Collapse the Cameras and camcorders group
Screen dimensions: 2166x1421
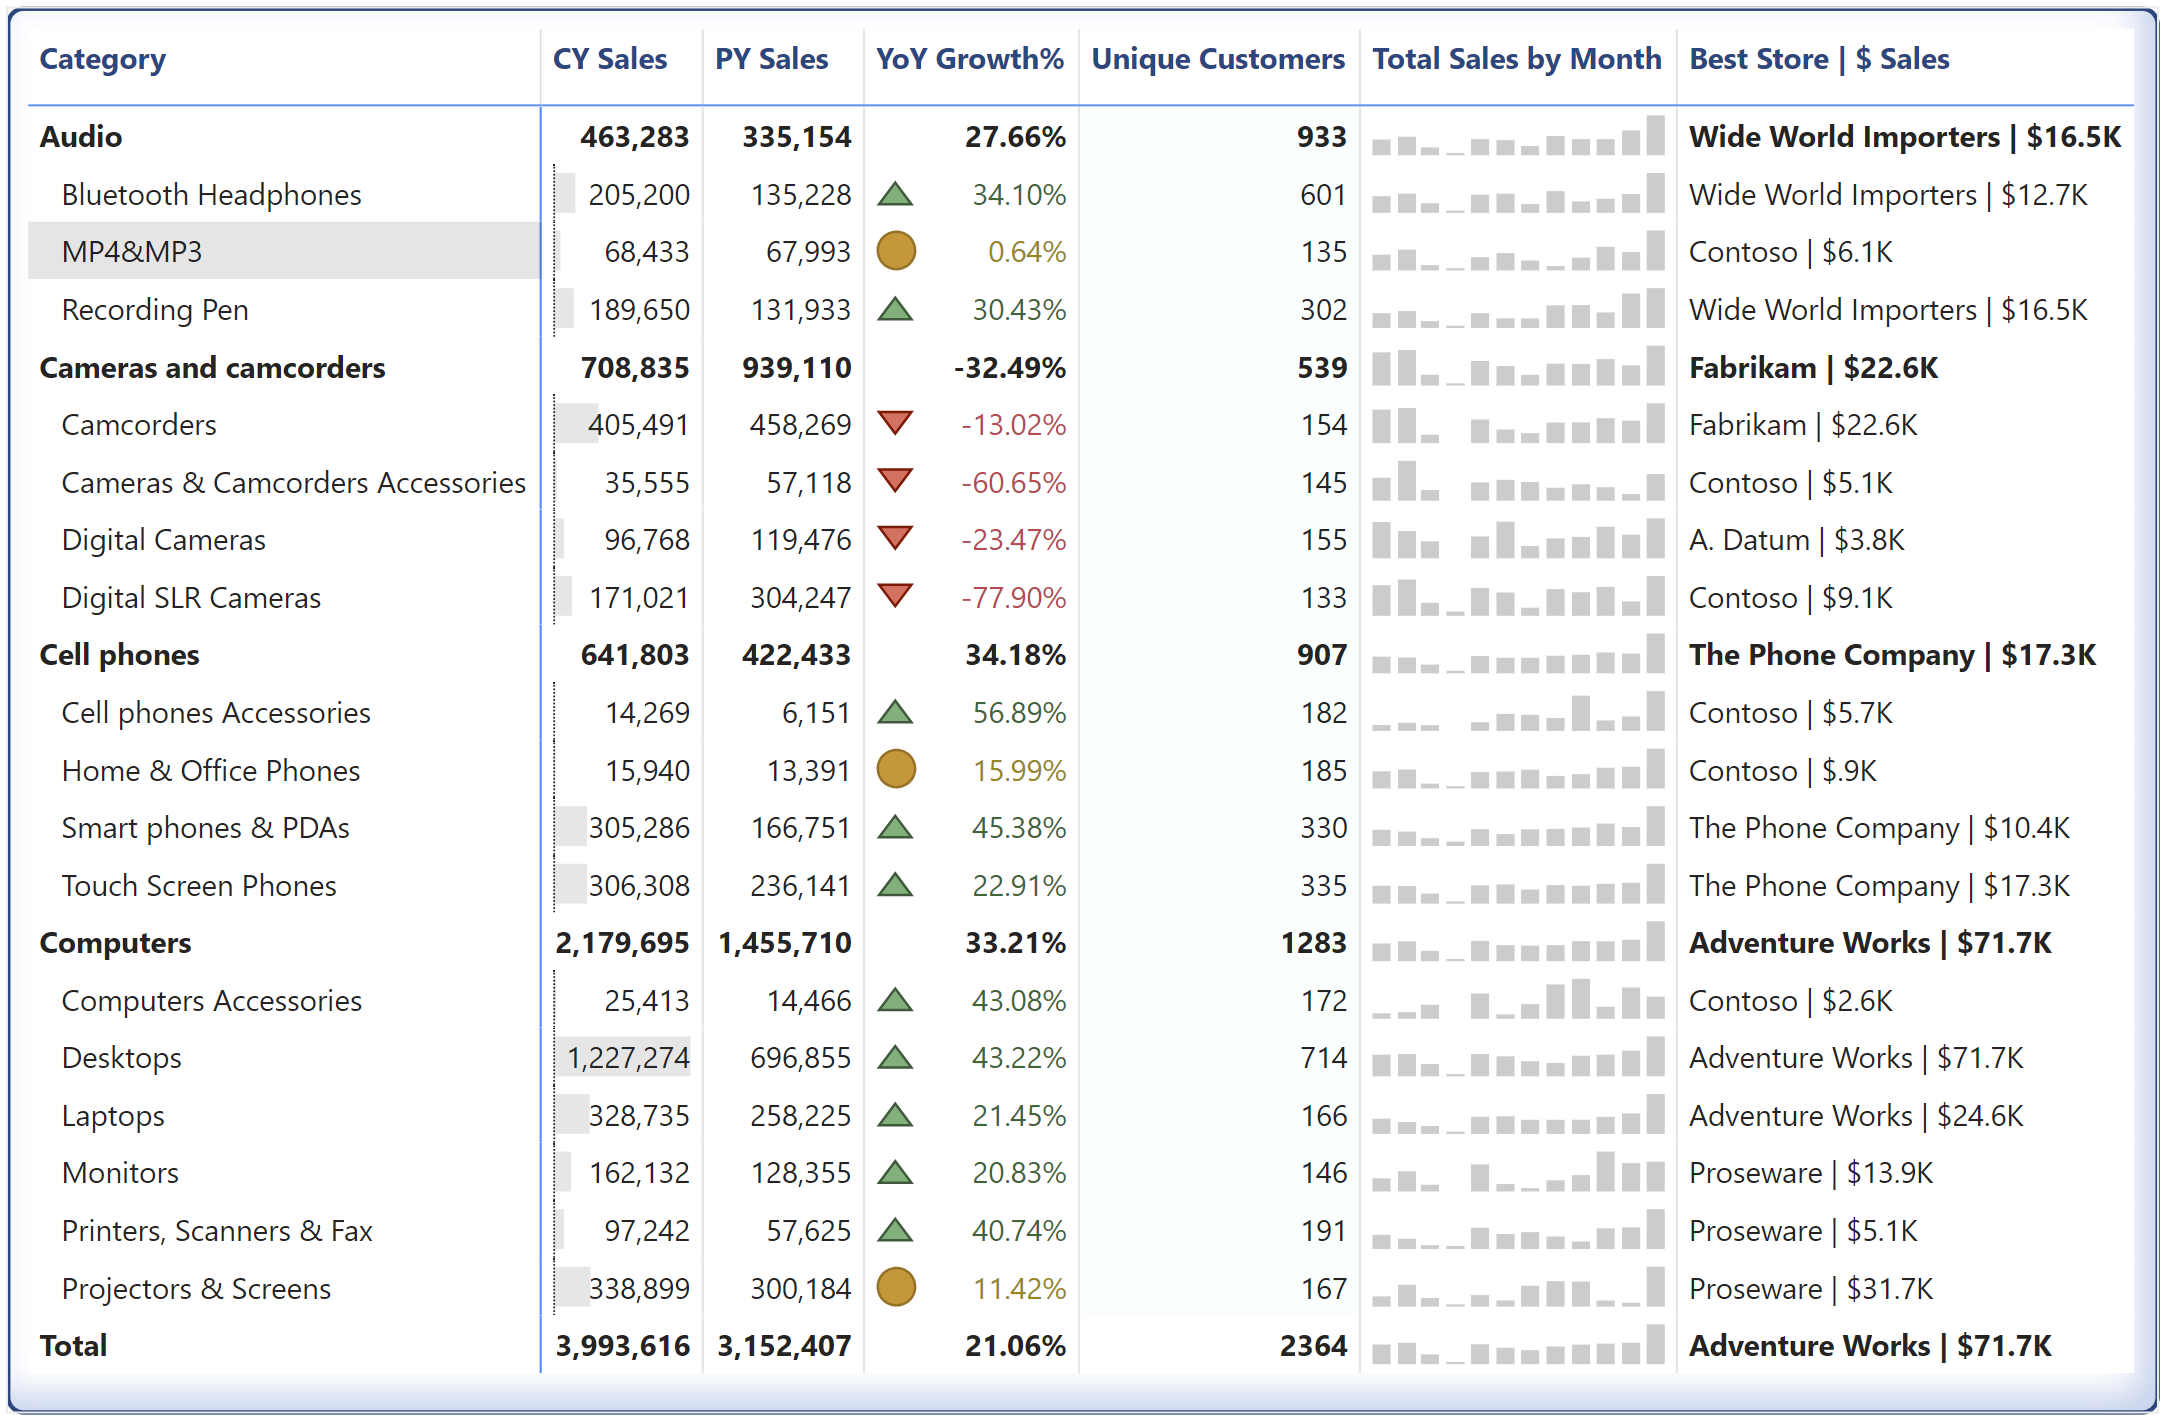click(211, 367)
